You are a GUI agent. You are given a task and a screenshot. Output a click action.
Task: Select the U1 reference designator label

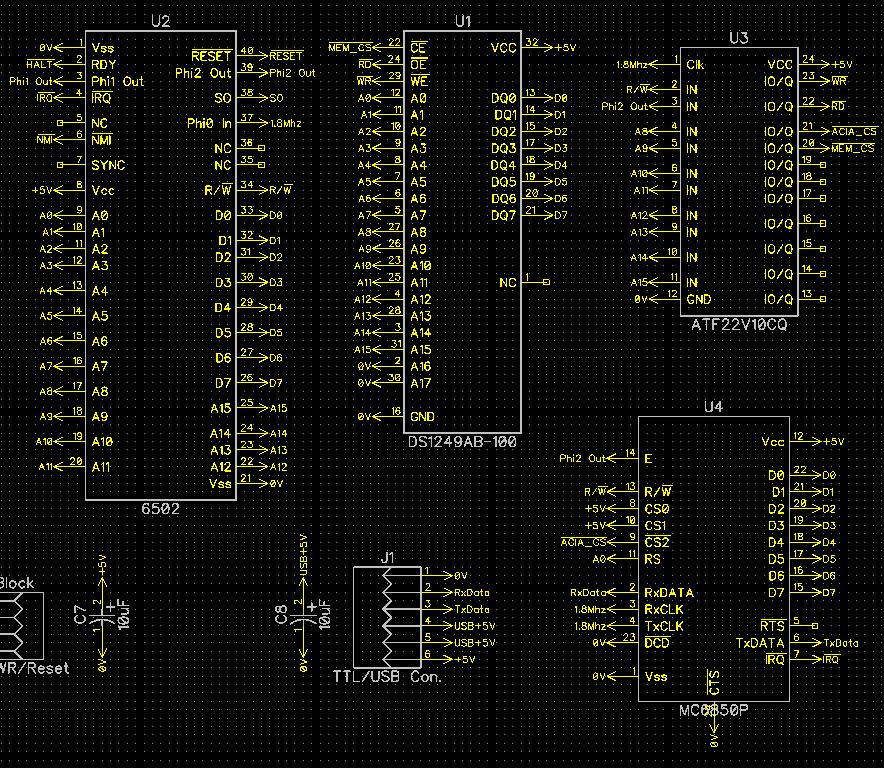(463, 21)
